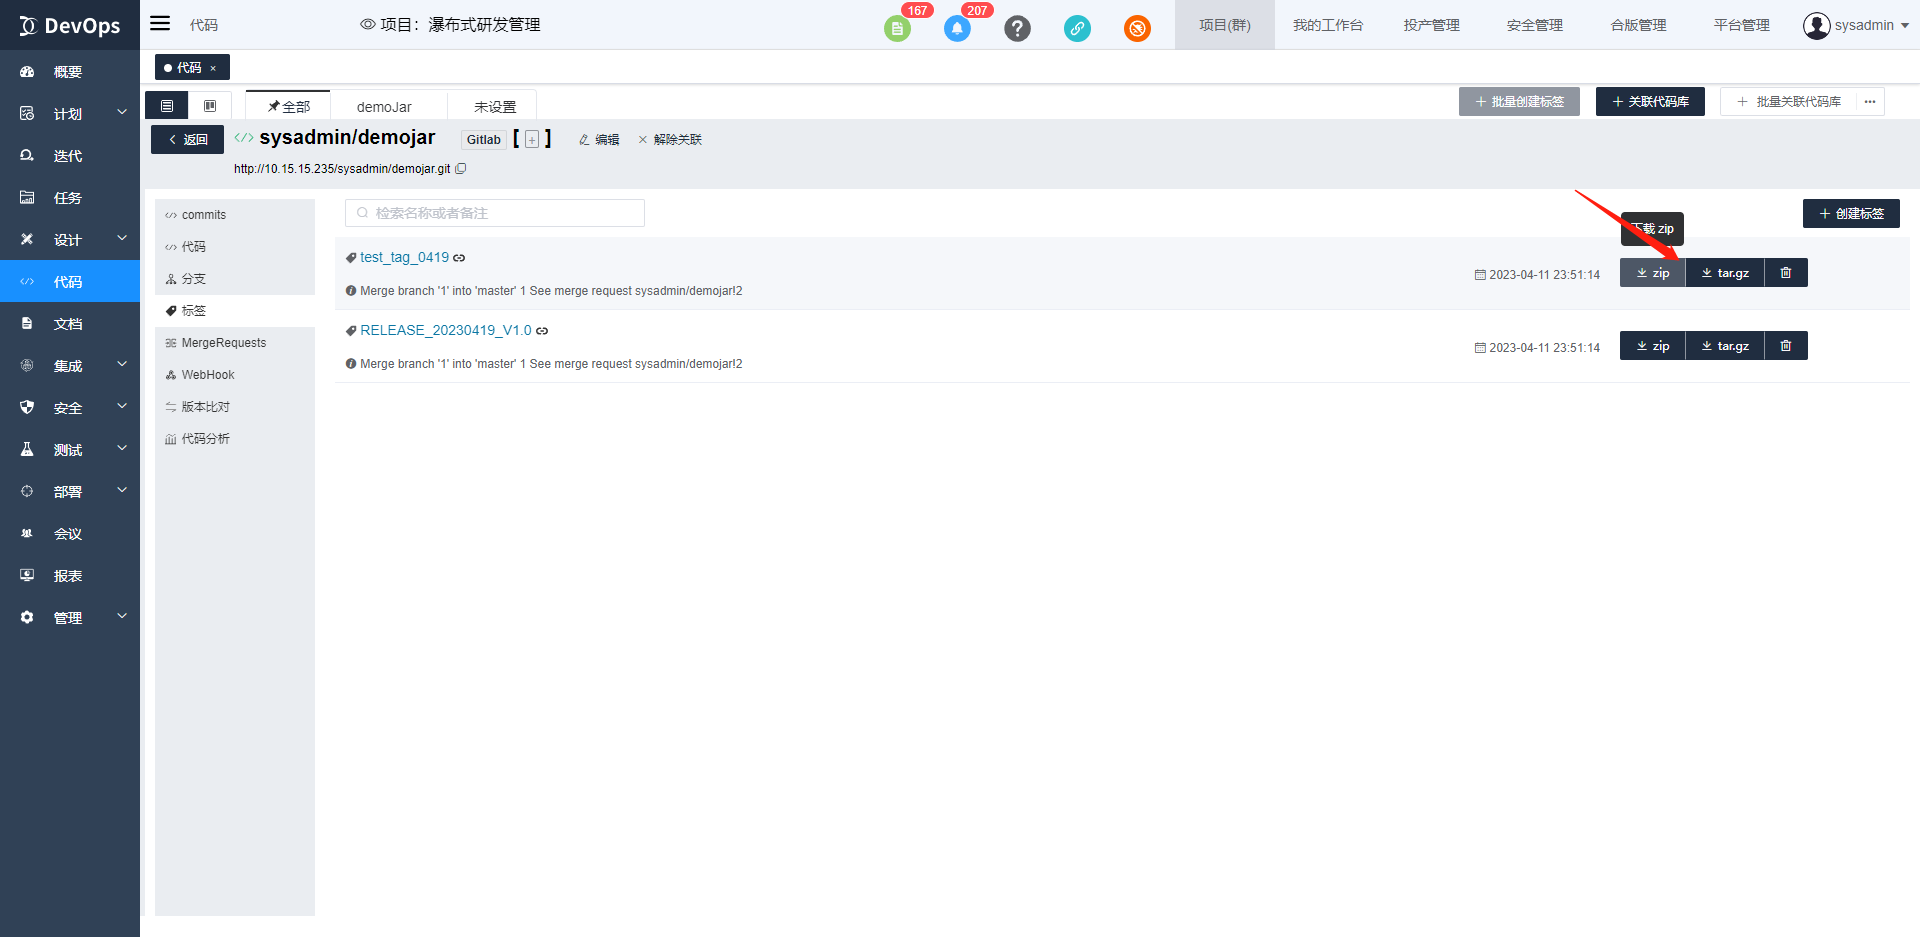Click 编辑 to edit the repository

599,140
